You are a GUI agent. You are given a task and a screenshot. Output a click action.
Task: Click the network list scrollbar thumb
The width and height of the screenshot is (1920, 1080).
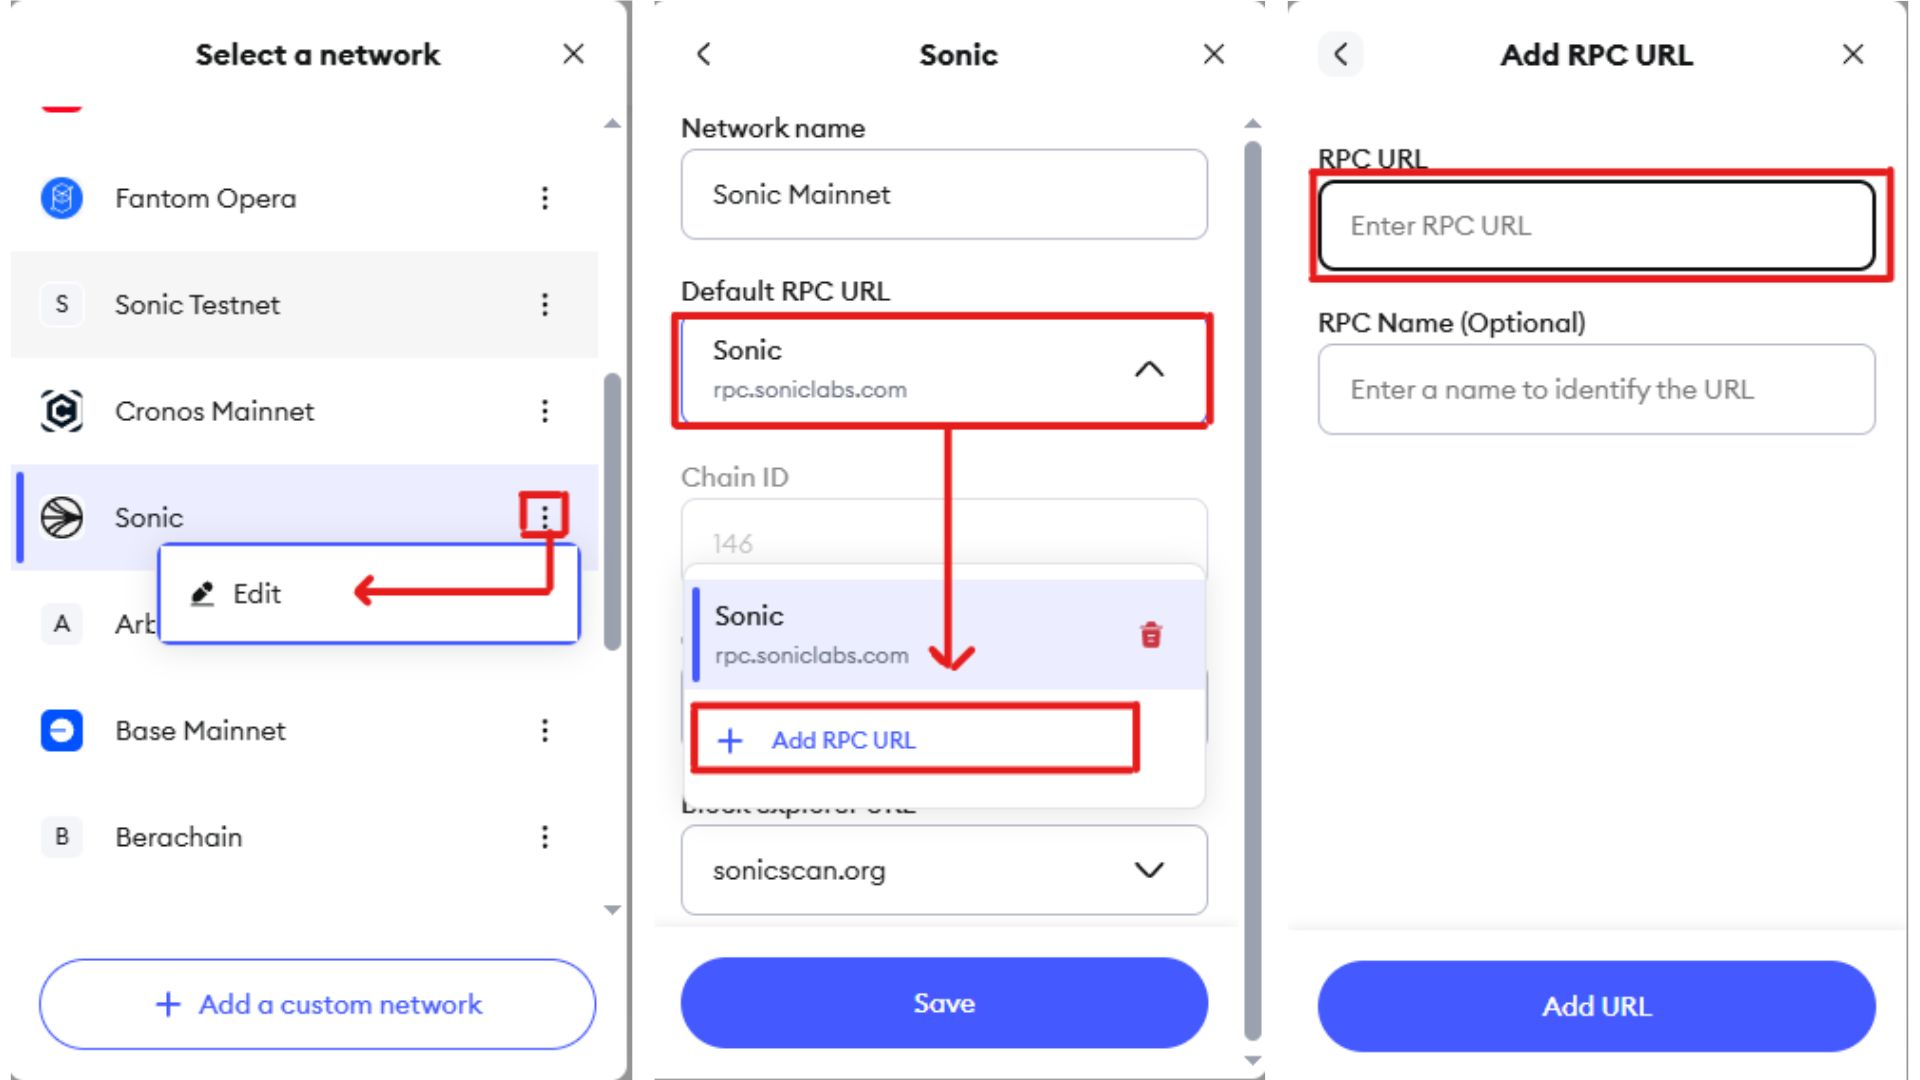tap(612, 510)
